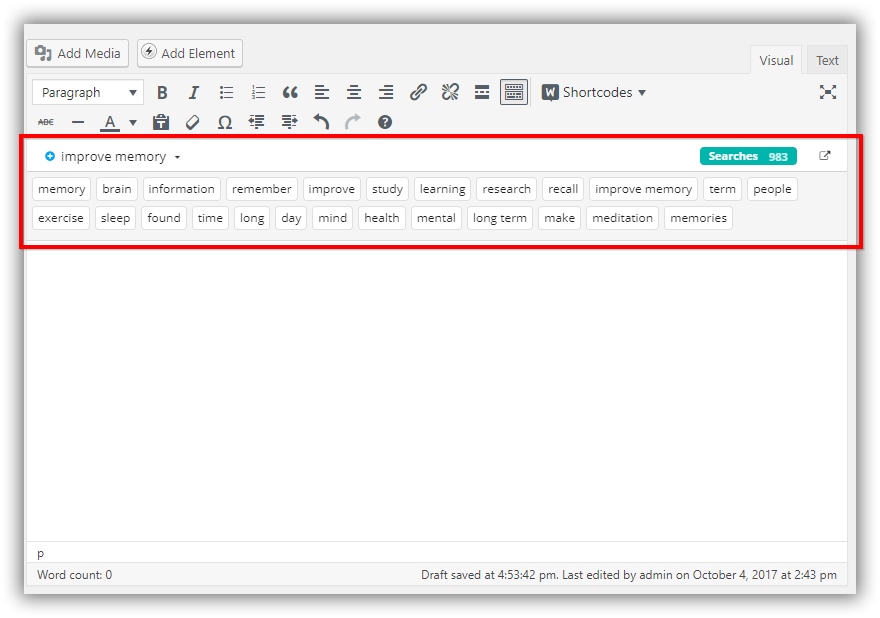Clear formatting with the eraser icon

192,122
